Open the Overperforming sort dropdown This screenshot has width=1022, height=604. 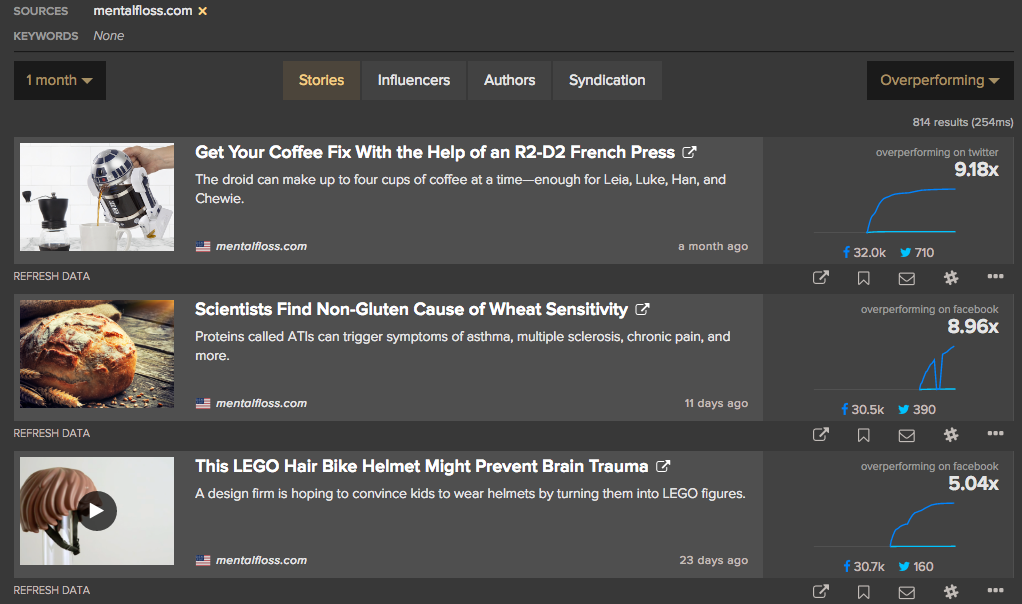coord(939,80)
